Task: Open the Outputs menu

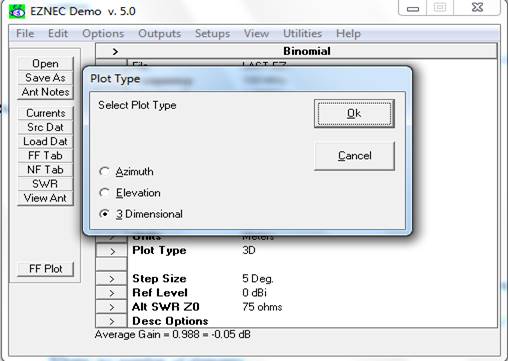Action: click(159, 34)
